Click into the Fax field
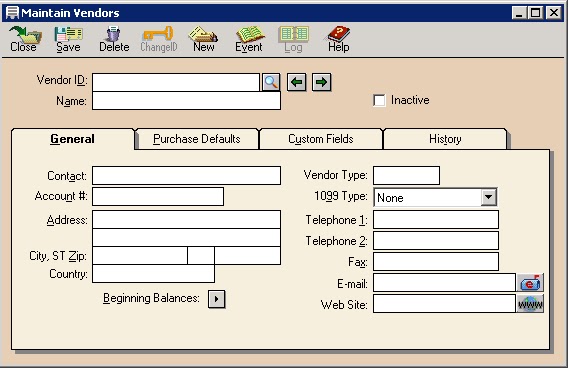The image size is (568, 368). click(x=436, y=262)
